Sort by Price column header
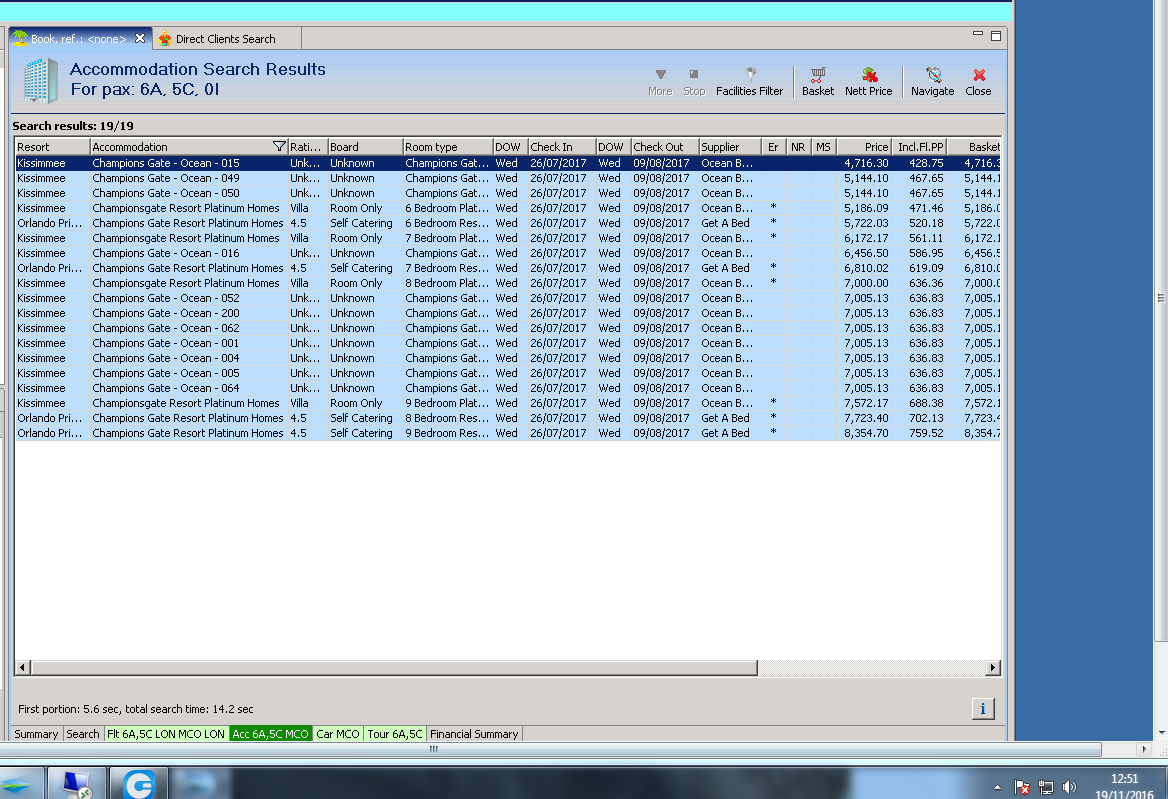The height and width of the screenshot is (799, 1168). (864, 147)
